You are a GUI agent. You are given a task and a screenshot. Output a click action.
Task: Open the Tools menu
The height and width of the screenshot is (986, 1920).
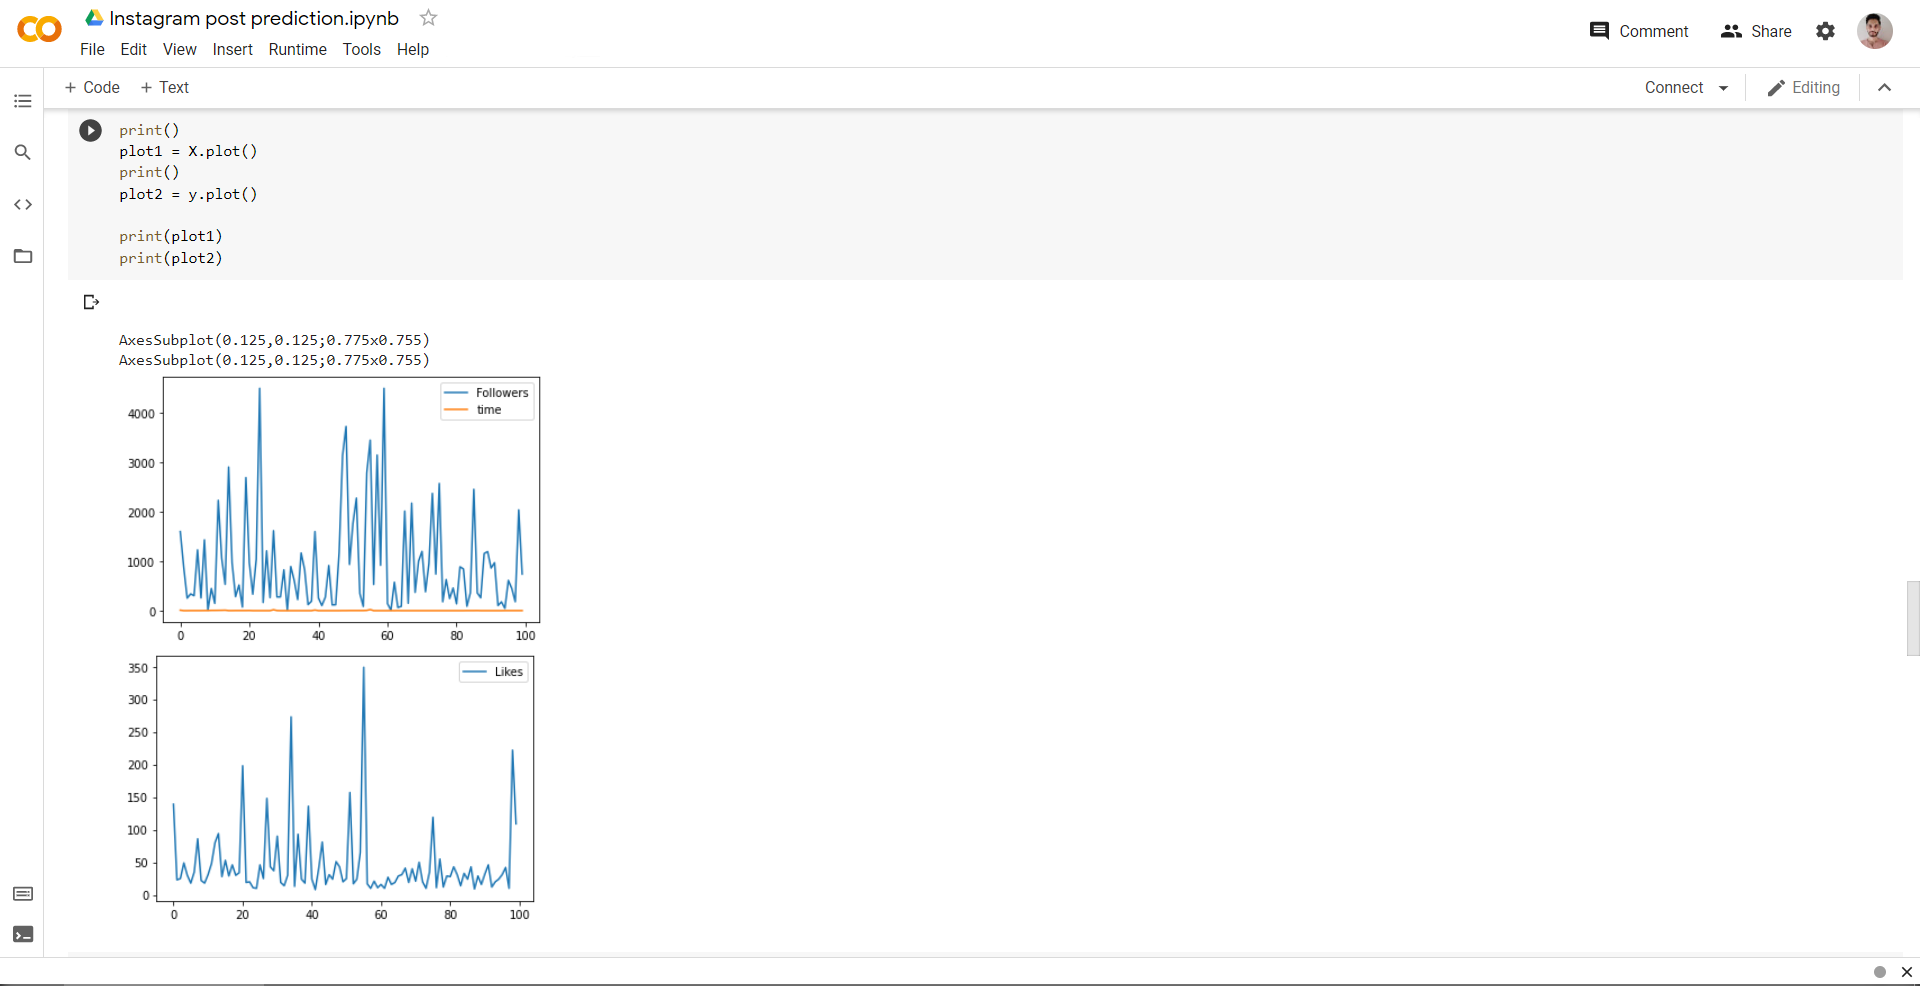point(361,50)
